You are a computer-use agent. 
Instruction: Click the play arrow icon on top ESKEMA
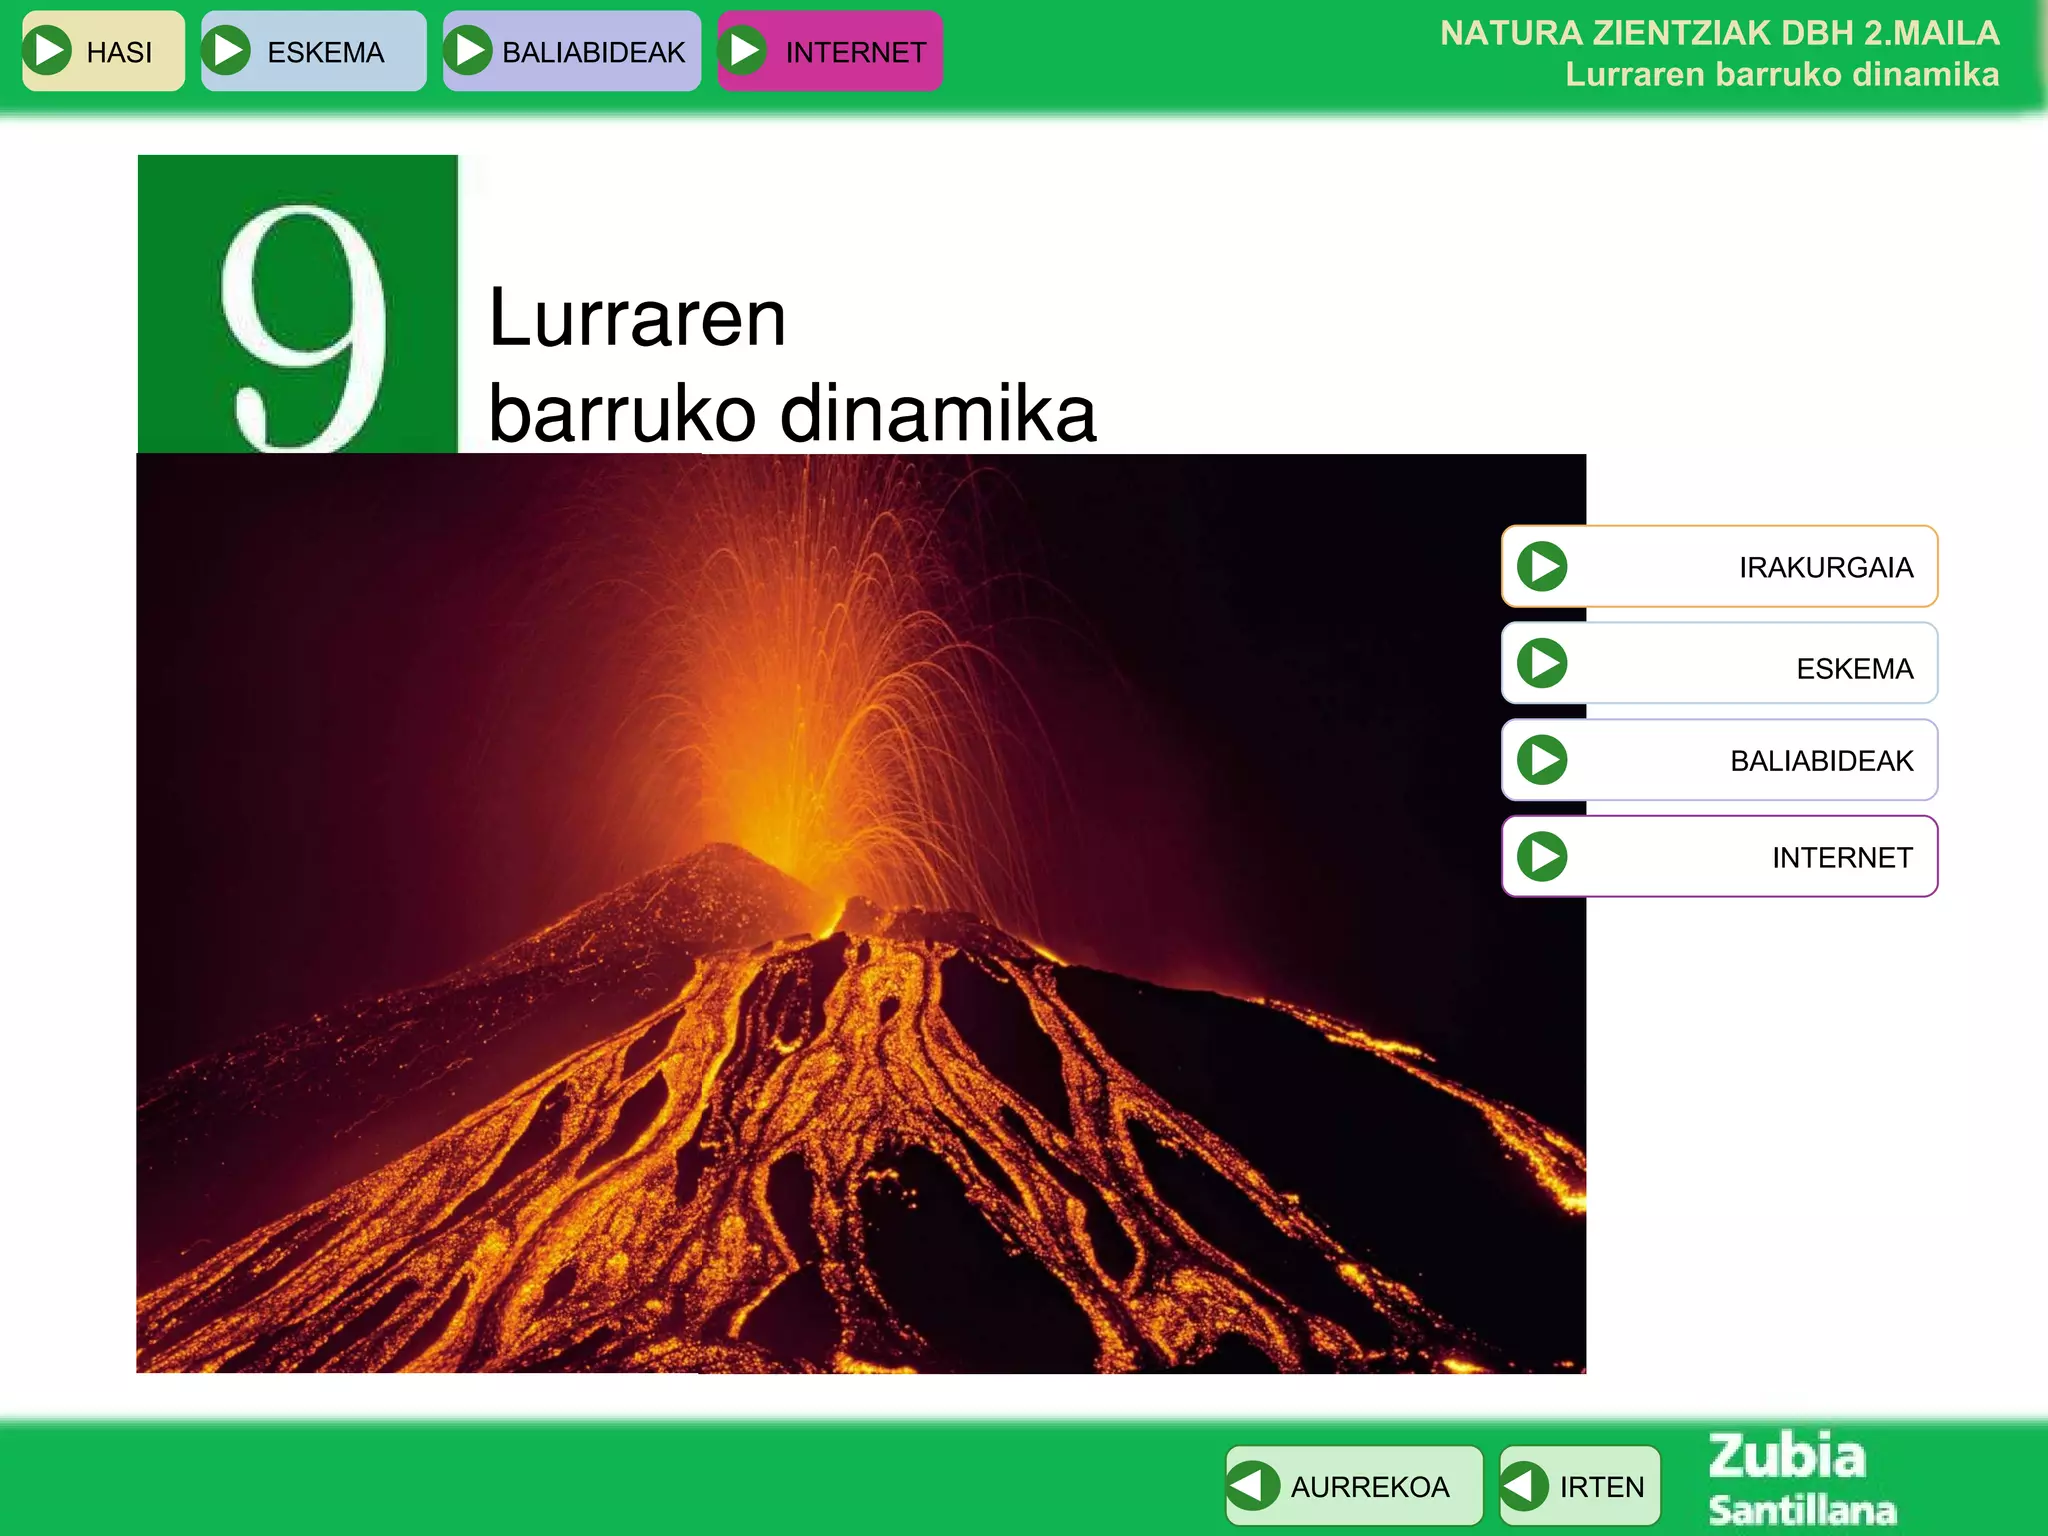(227, 51)
